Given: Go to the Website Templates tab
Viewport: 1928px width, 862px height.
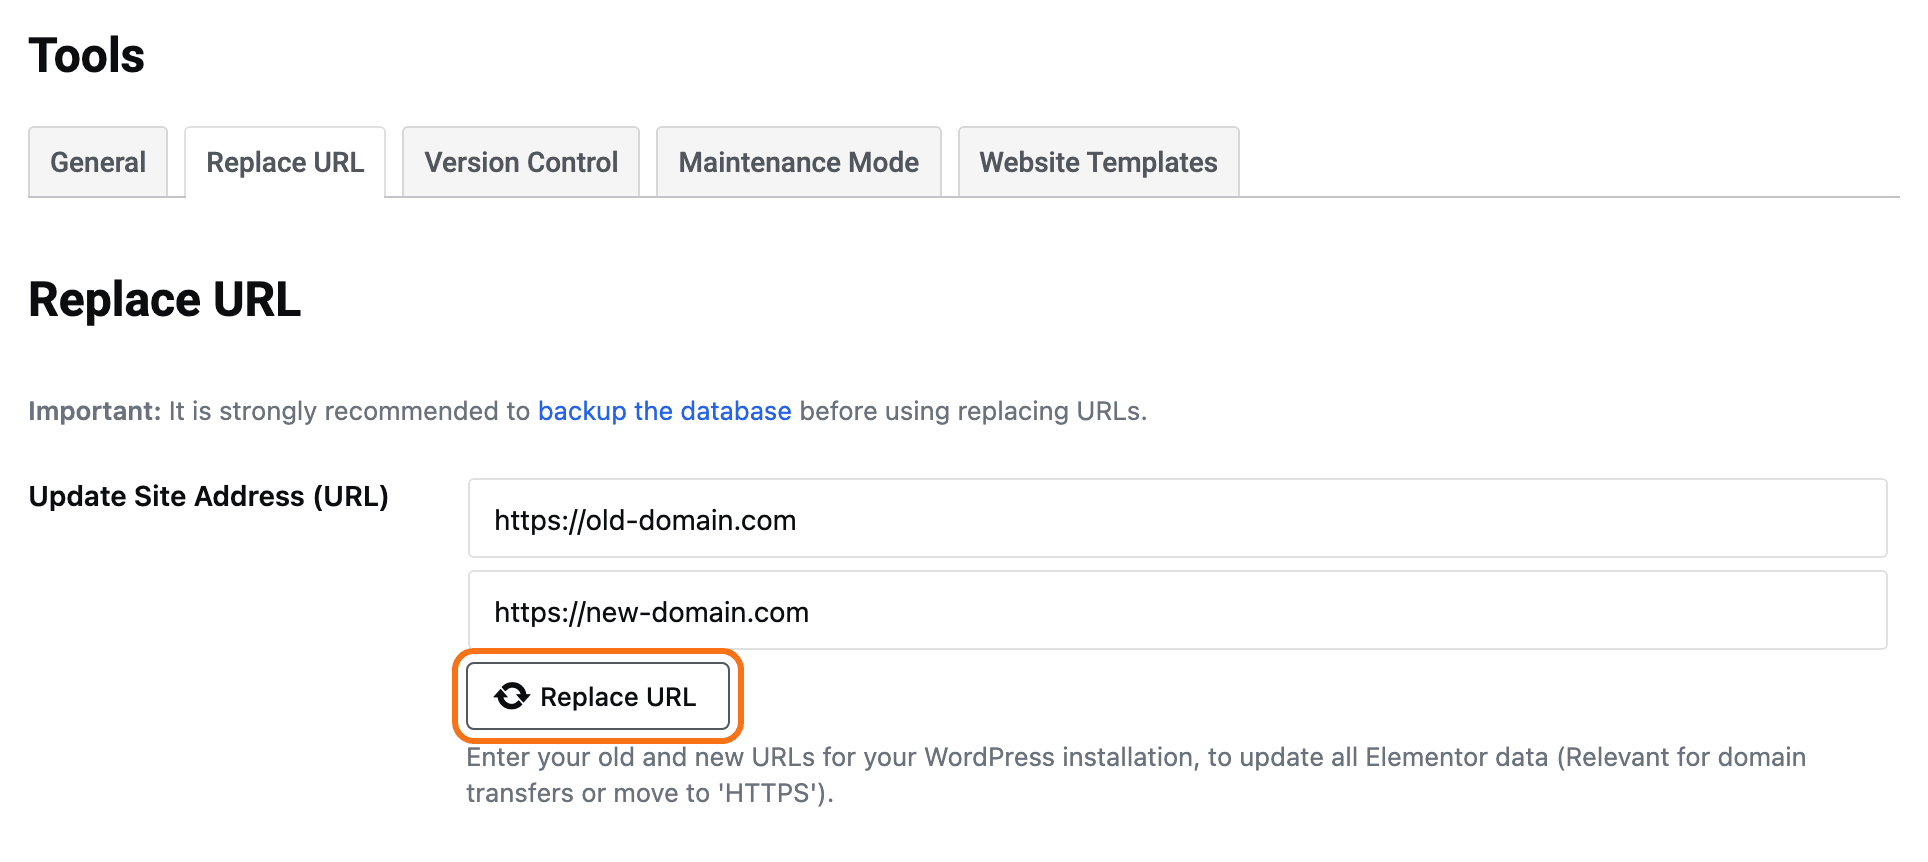Looking at the screenshot, I should (x=1099, y=162).
